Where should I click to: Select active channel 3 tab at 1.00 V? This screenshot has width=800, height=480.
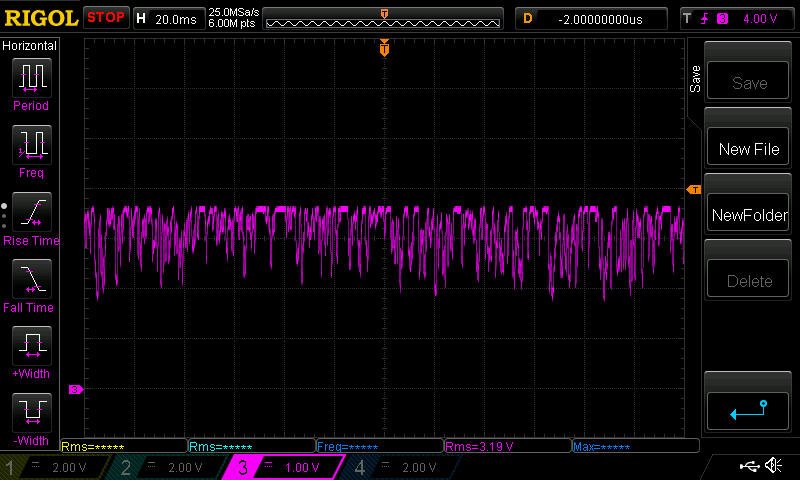pyautogui.click(x=285, y=467)
